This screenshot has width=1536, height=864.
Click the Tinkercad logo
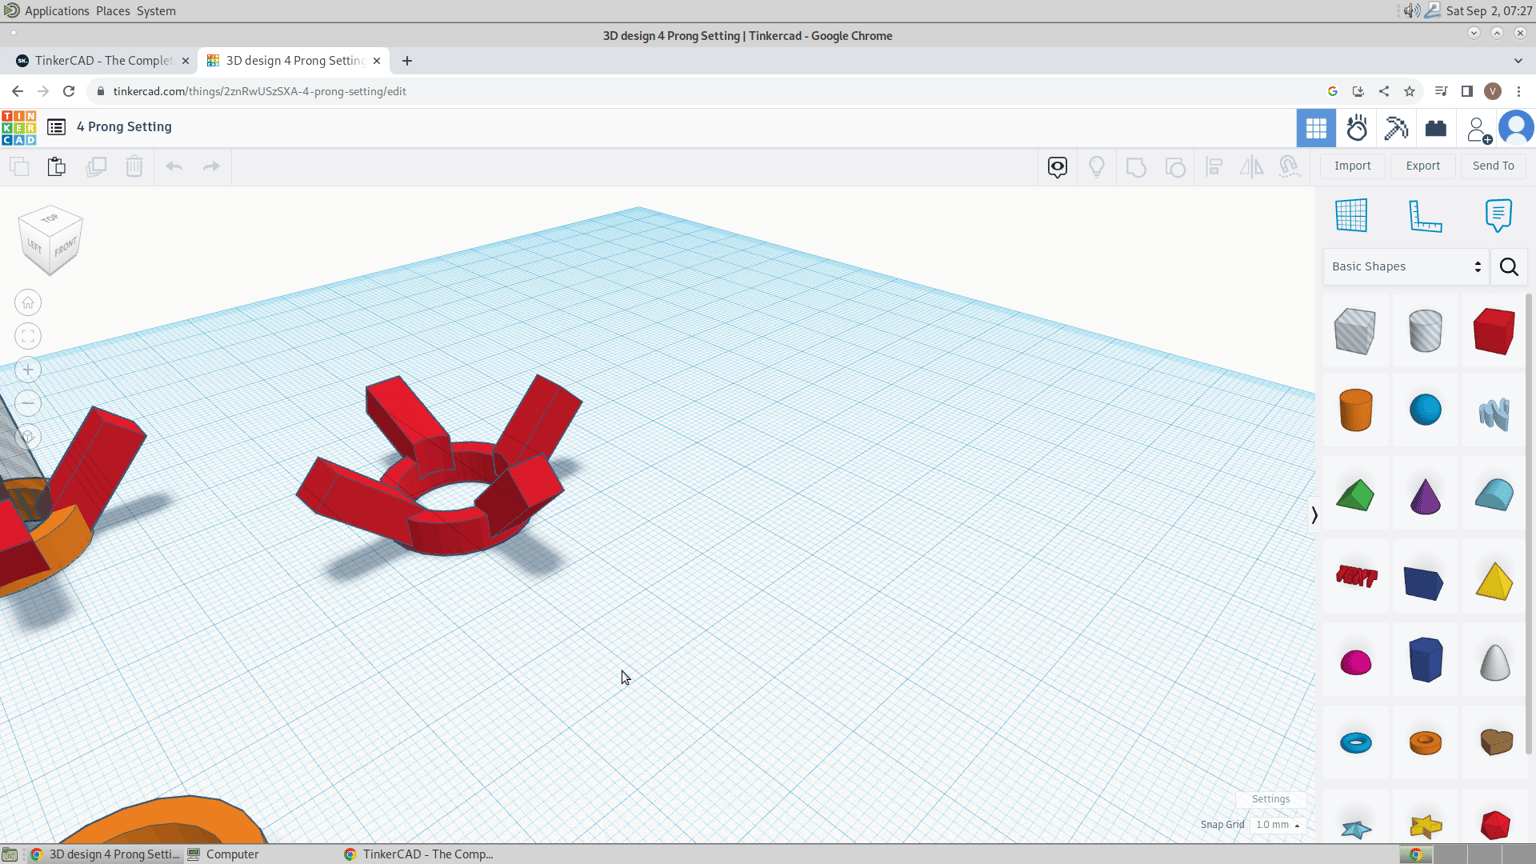pyautogui.click(x=19, y=128)
